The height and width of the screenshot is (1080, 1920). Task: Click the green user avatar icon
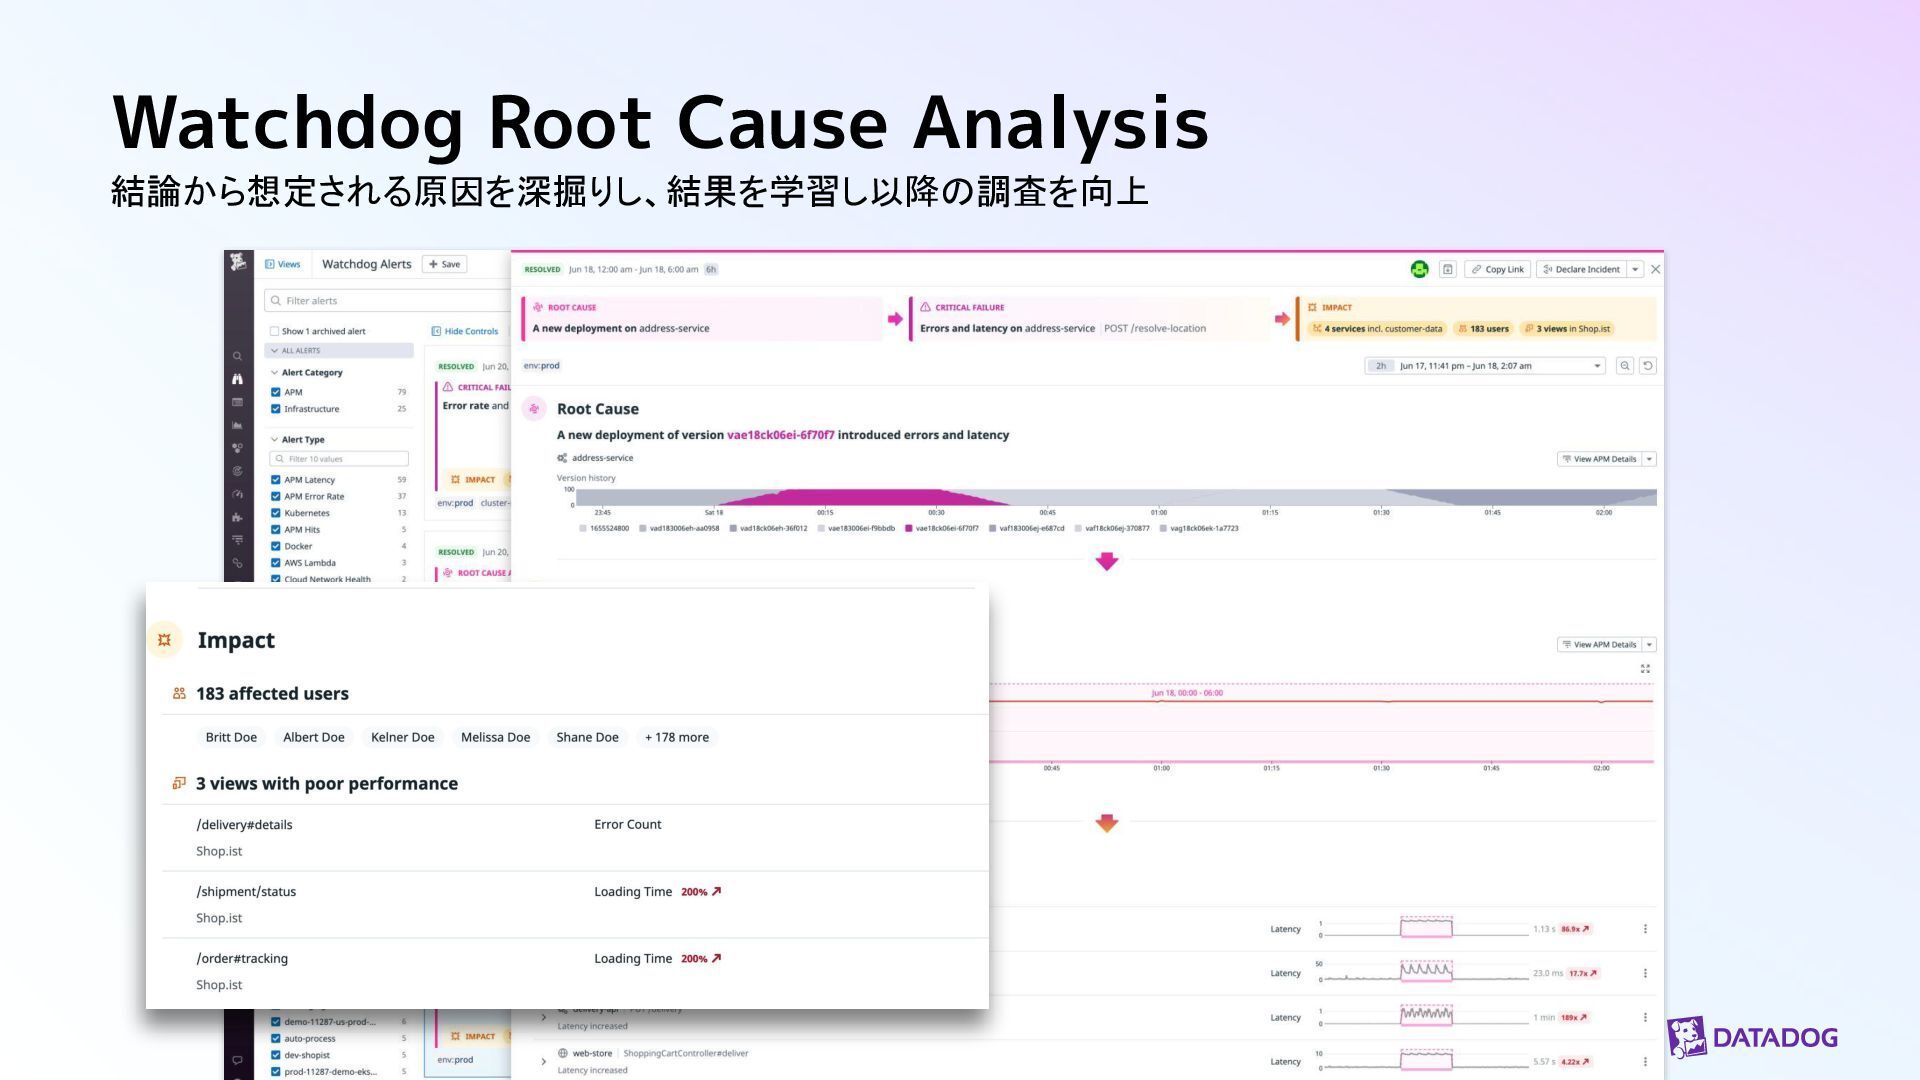coord(1419,269)
